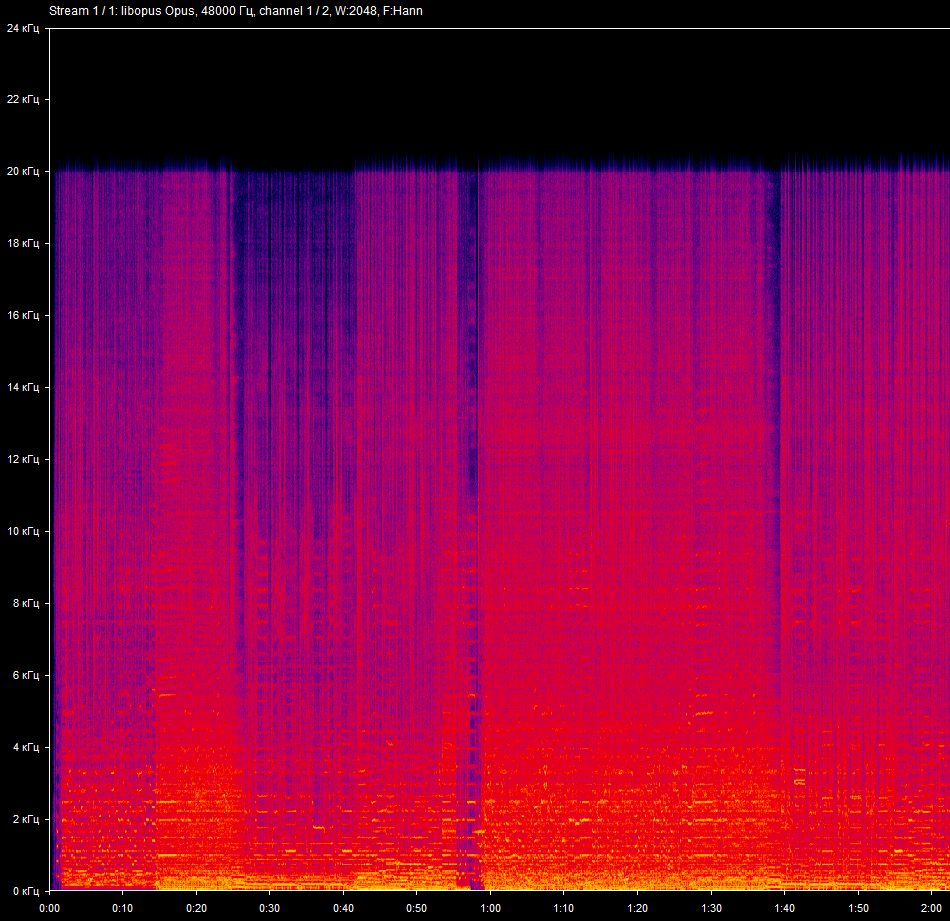Click the 2 кГц frequency label
Viewport: 950px width, 921px height.
26,819
